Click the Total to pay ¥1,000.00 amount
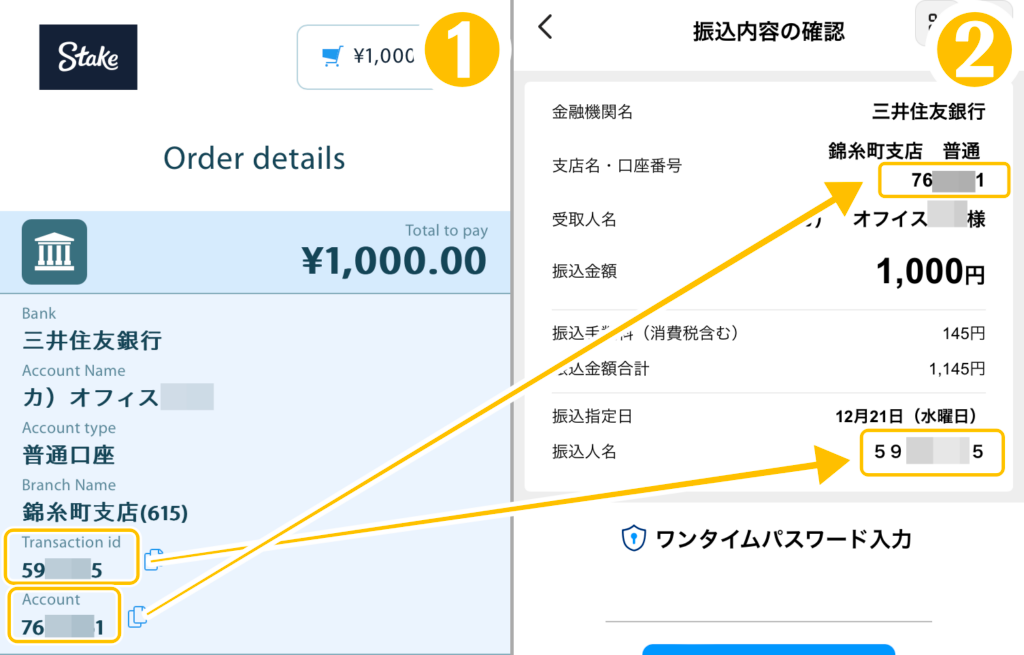The image size is (1024, 655). click(x=394, y=261)
